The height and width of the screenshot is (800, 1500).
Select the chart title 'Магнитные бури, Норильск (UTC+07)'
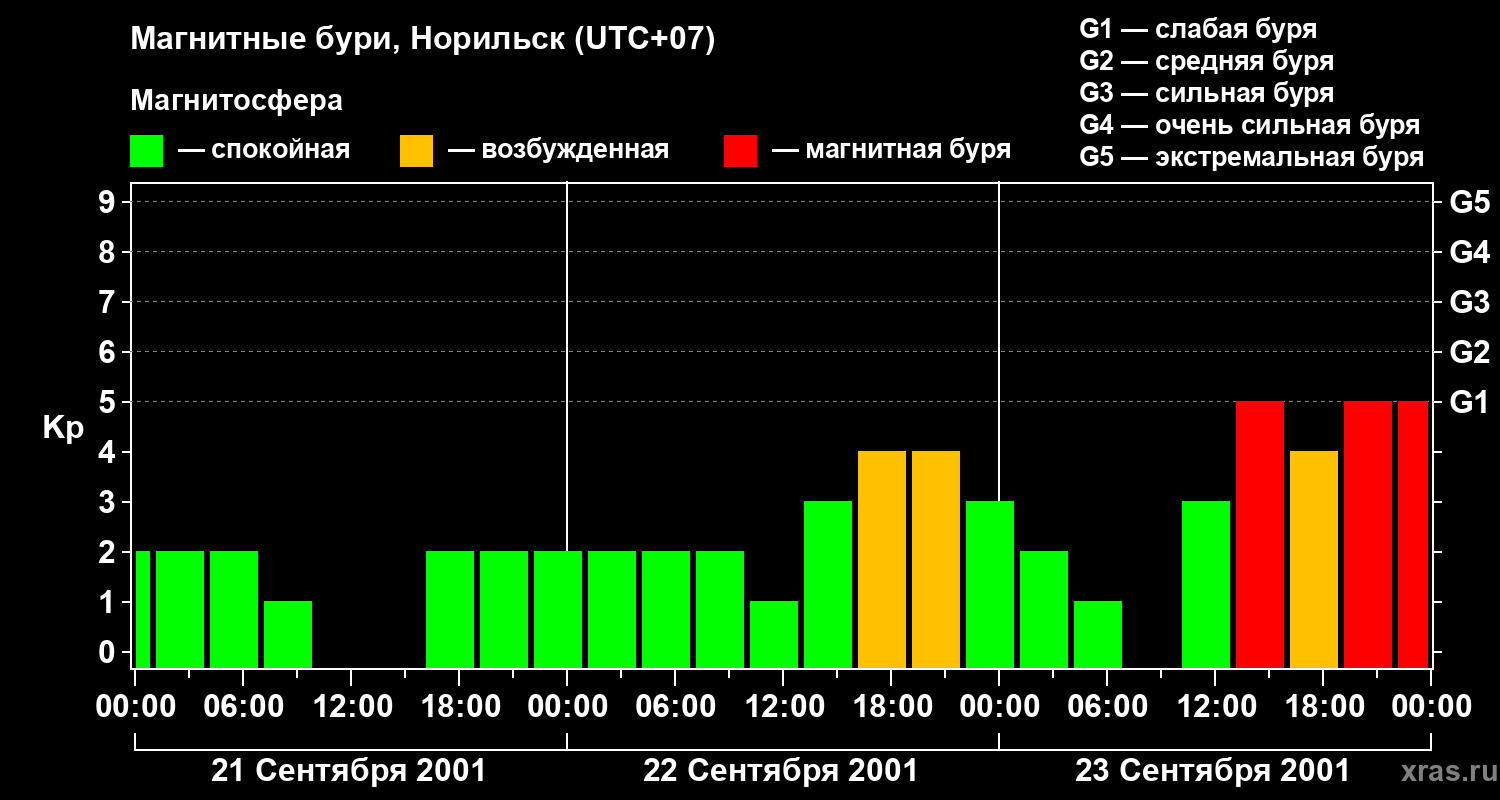[423, 40]
